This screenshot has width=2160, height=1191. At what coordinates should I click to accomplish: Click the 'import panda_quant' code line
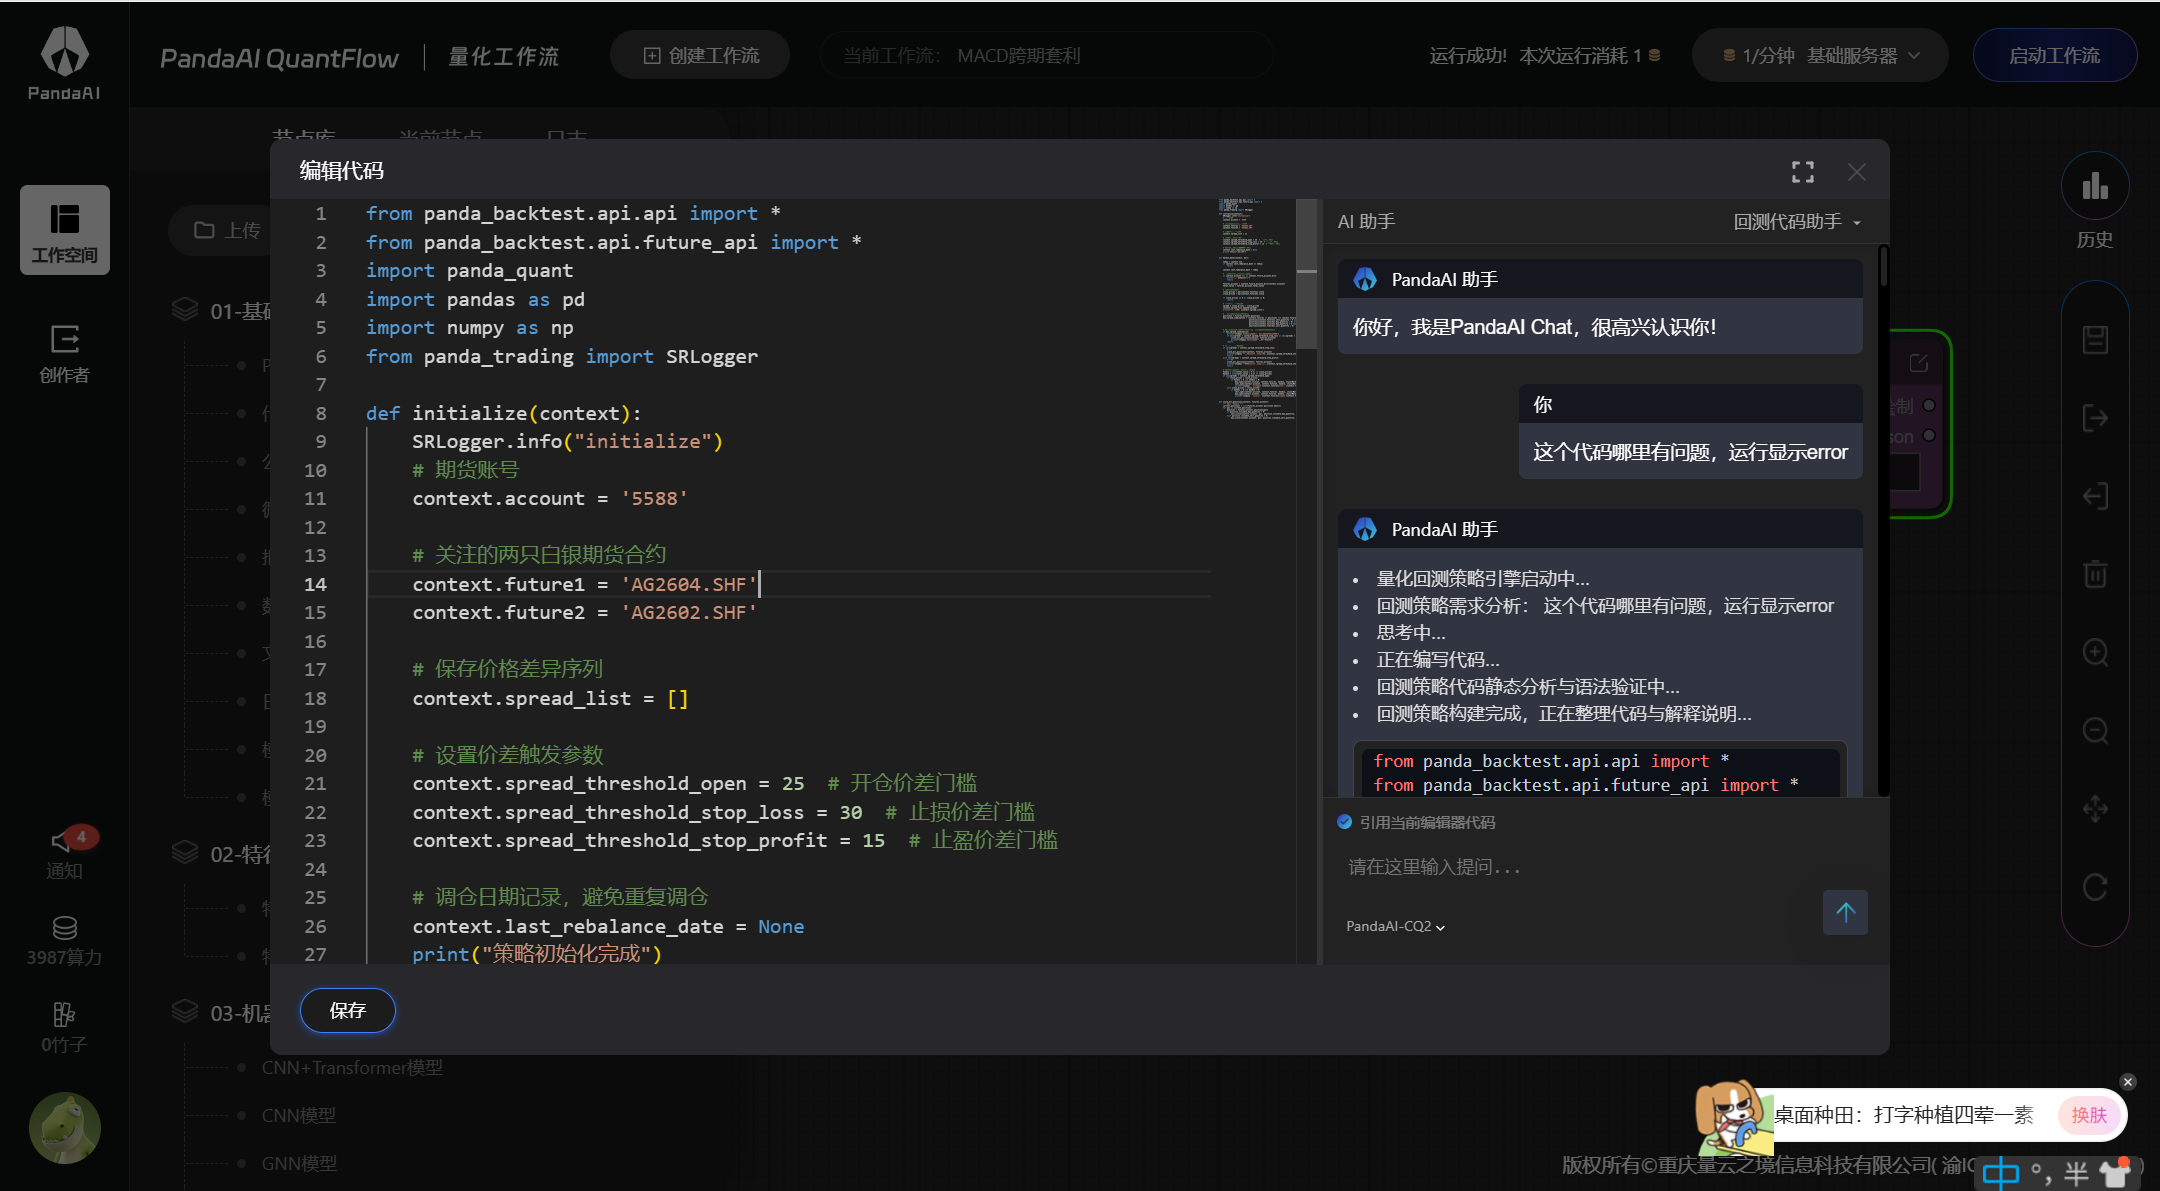point(469,271)
